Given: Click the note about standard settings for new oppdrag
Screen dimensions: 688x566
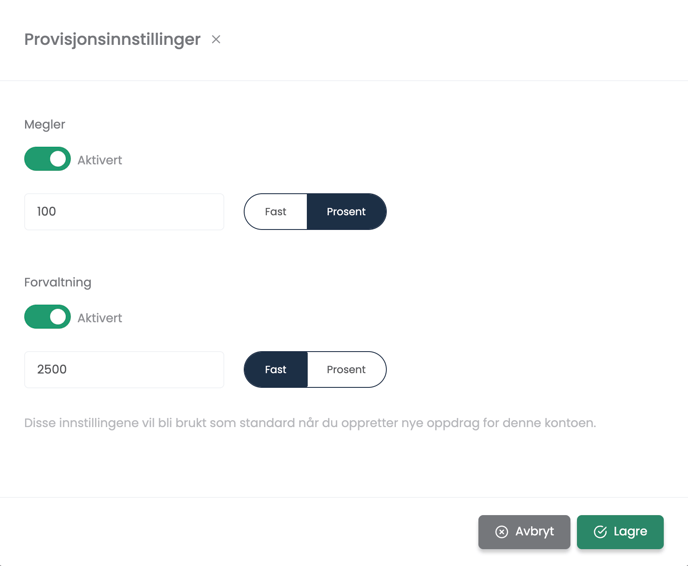Looking at the screenshot, I should click(310, 423).
